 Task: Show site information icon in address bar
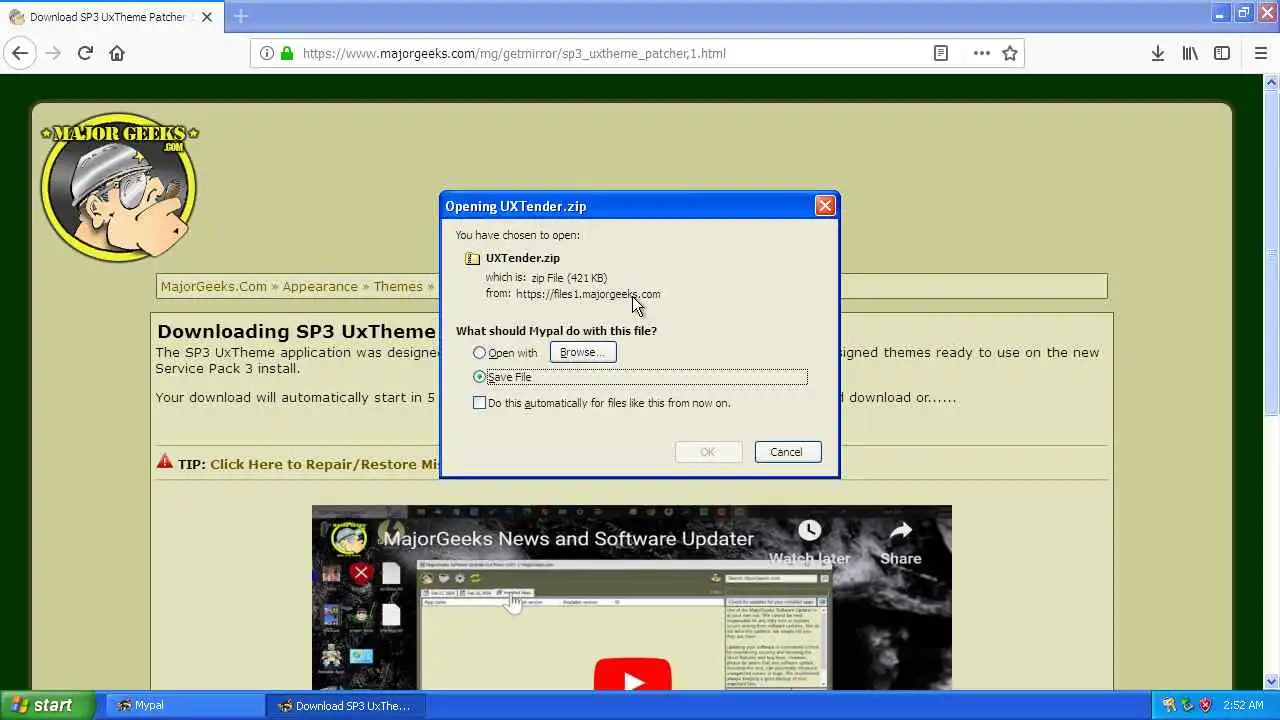266,53
